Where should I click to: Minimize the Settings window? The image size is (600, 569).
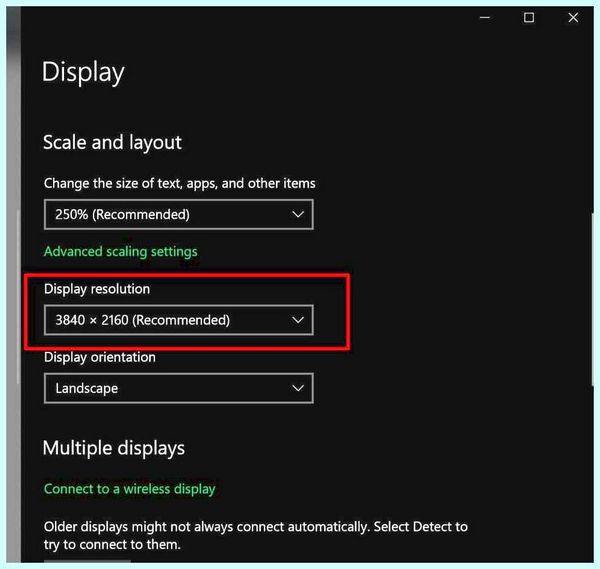click(x=485, y=18)
